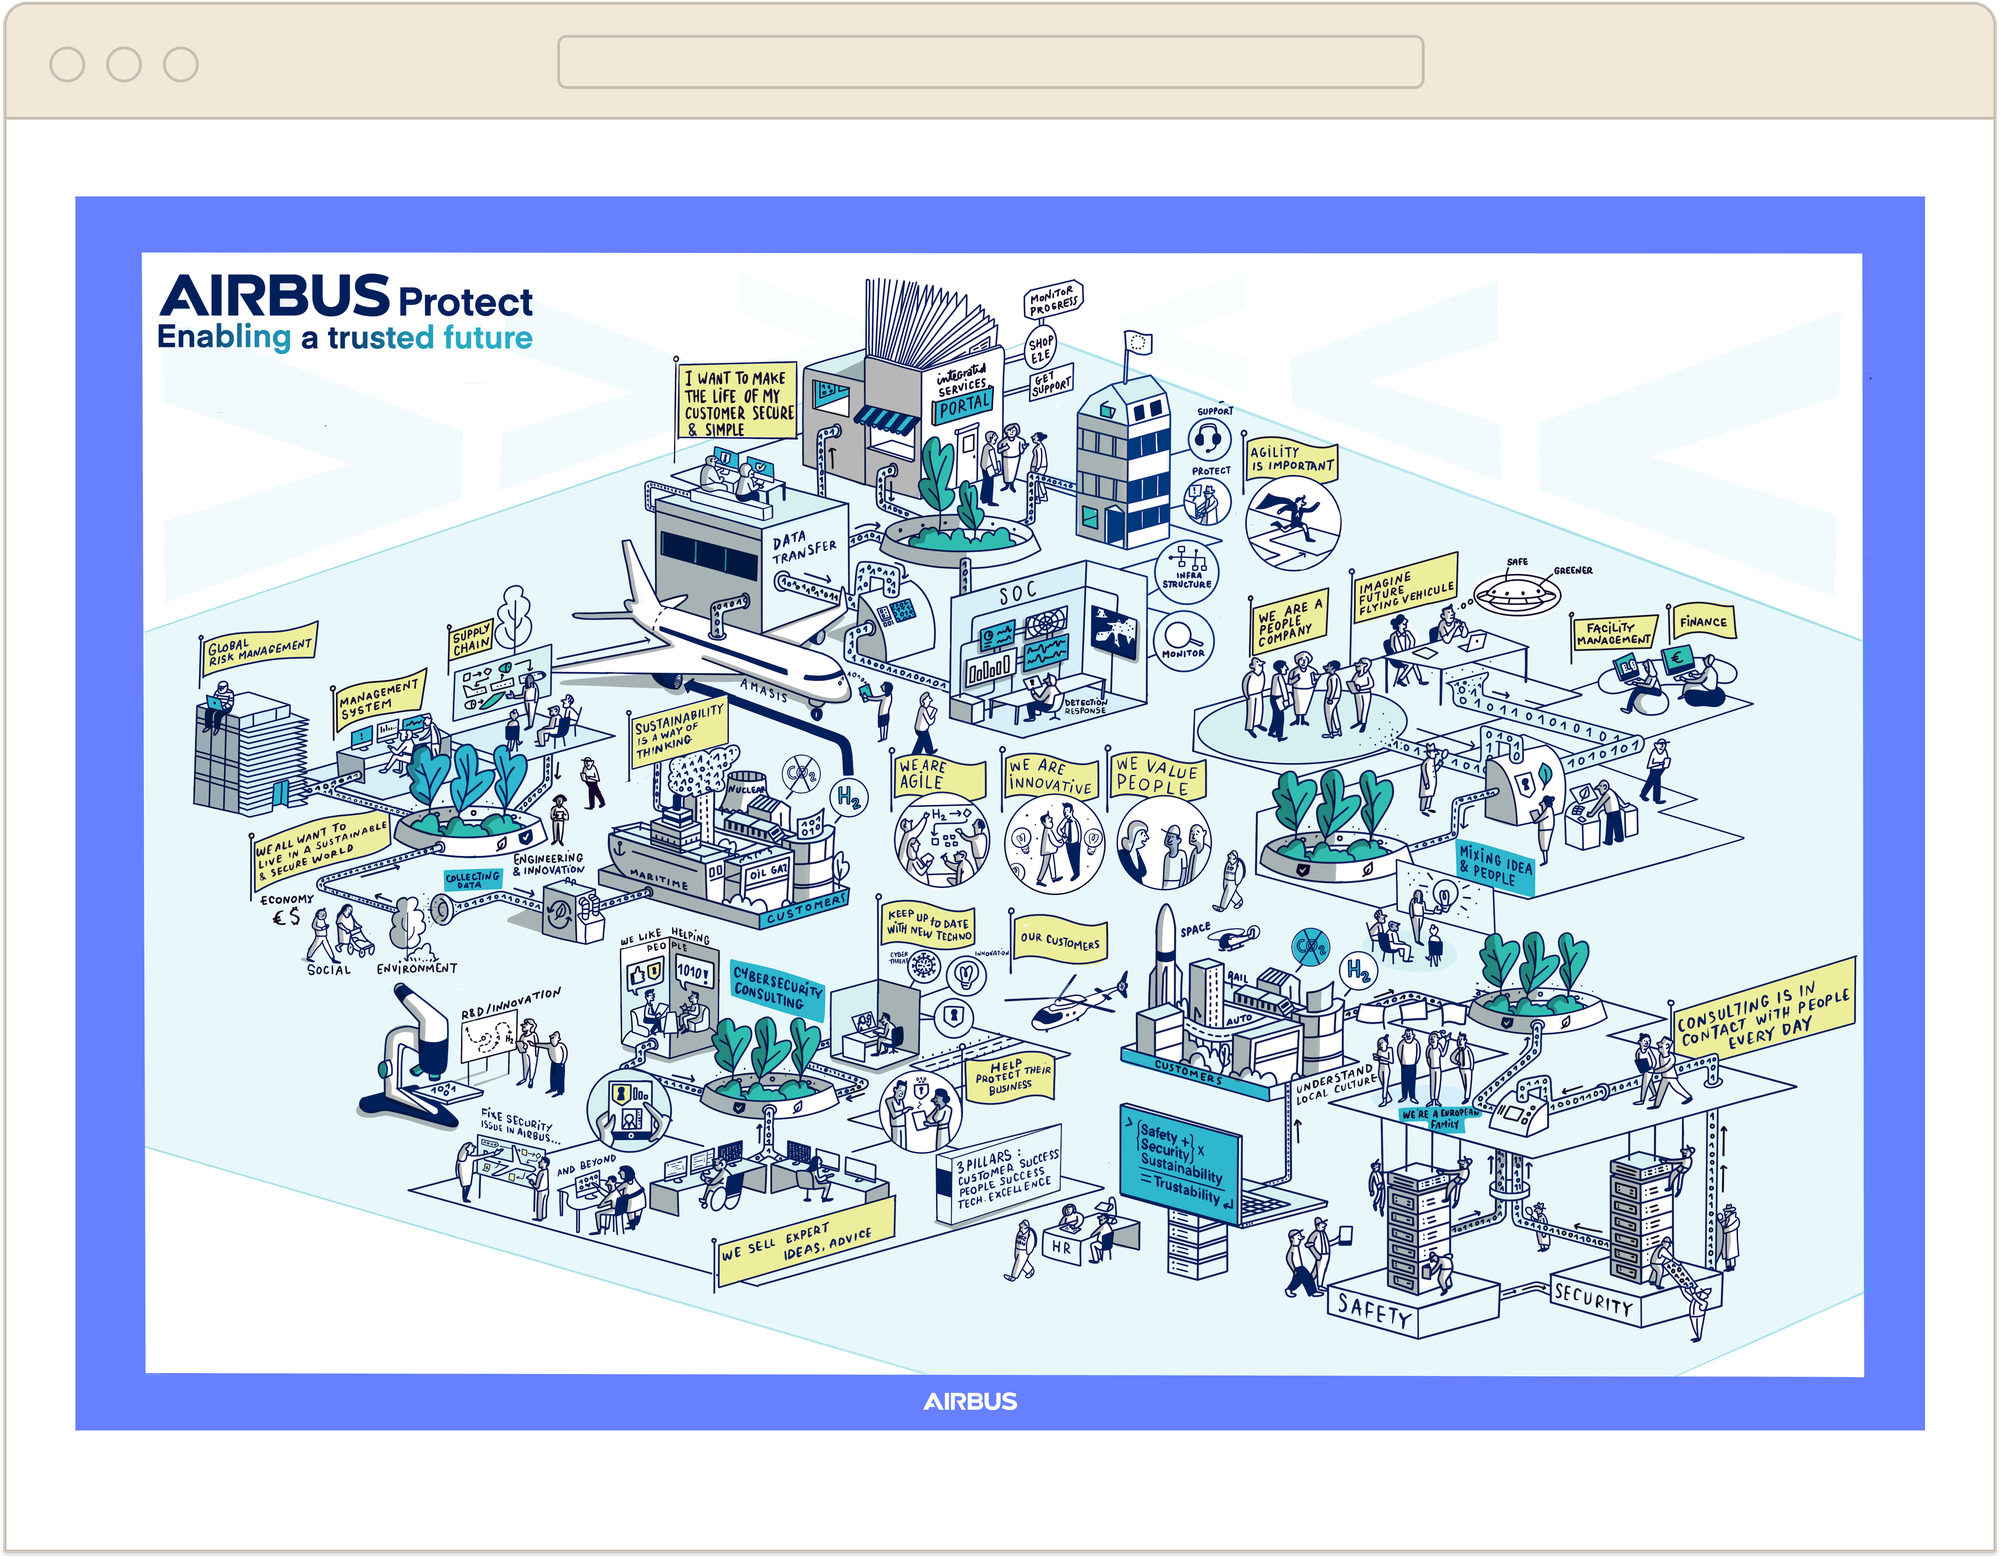Click the 'Shop E2E' sign
Screen dimensions: 2000x1558
tap(1041, 349)
